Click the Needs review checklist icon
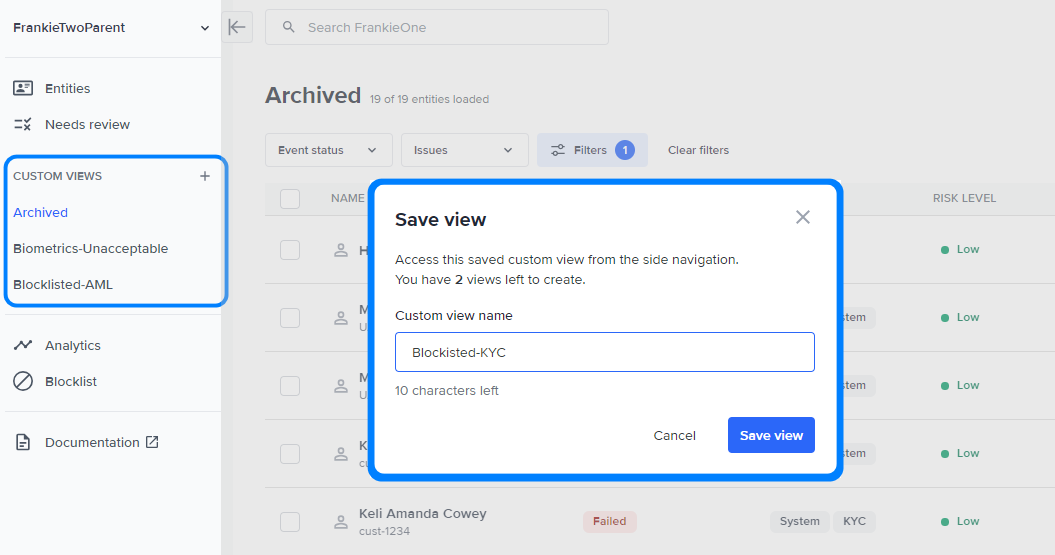The image size is (1055, 555). (23, 125)
